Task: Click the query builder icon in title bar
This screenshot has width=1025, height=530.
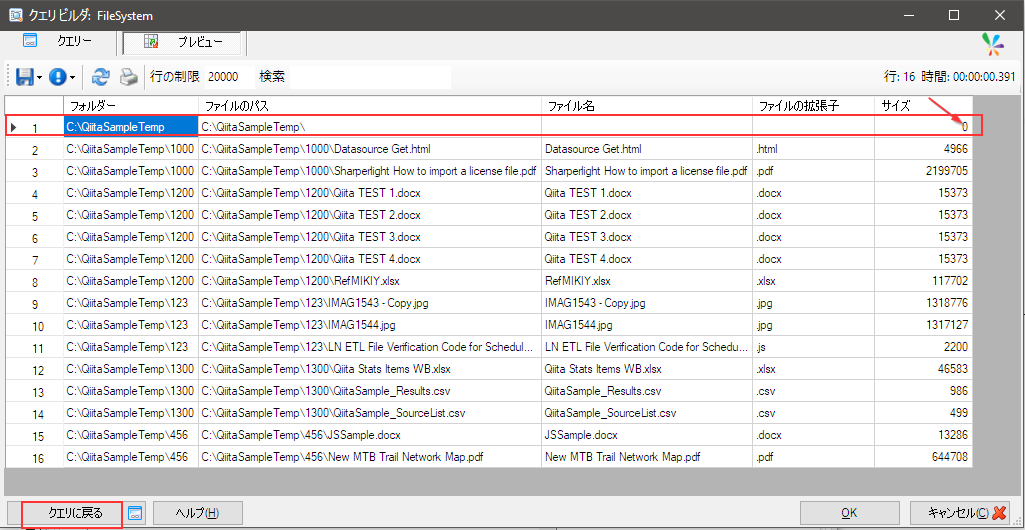Action: [x=16, y=14]
